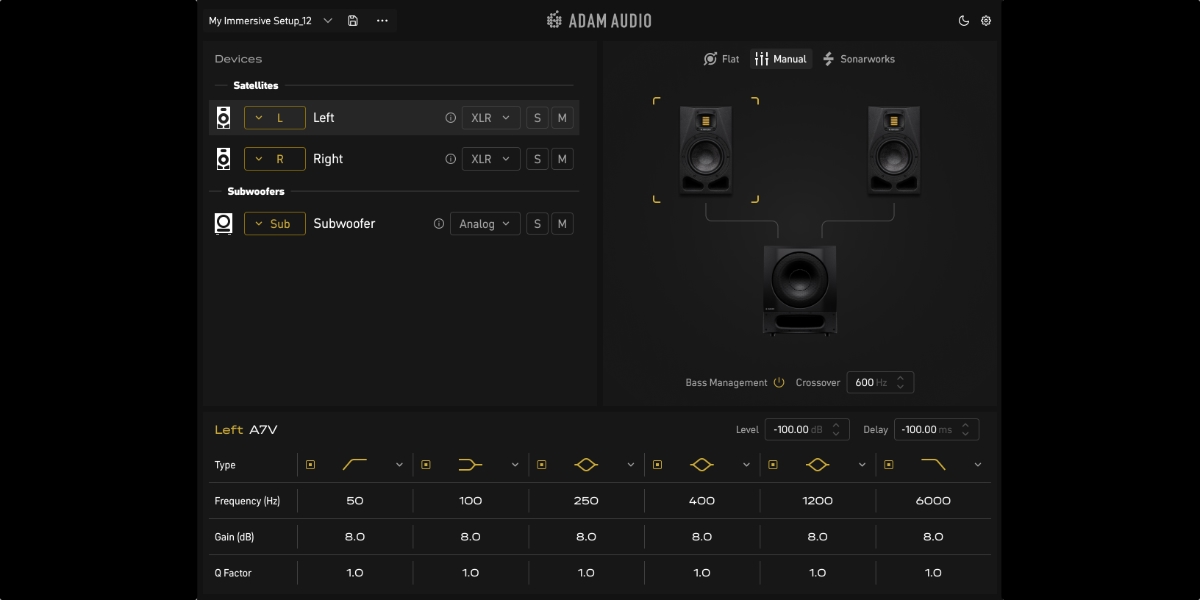The width and height of the screenshot is (1200, 600).
Task: Select the high-pass filter shape for 50 Hz band
Action: (x=355, y=465)
